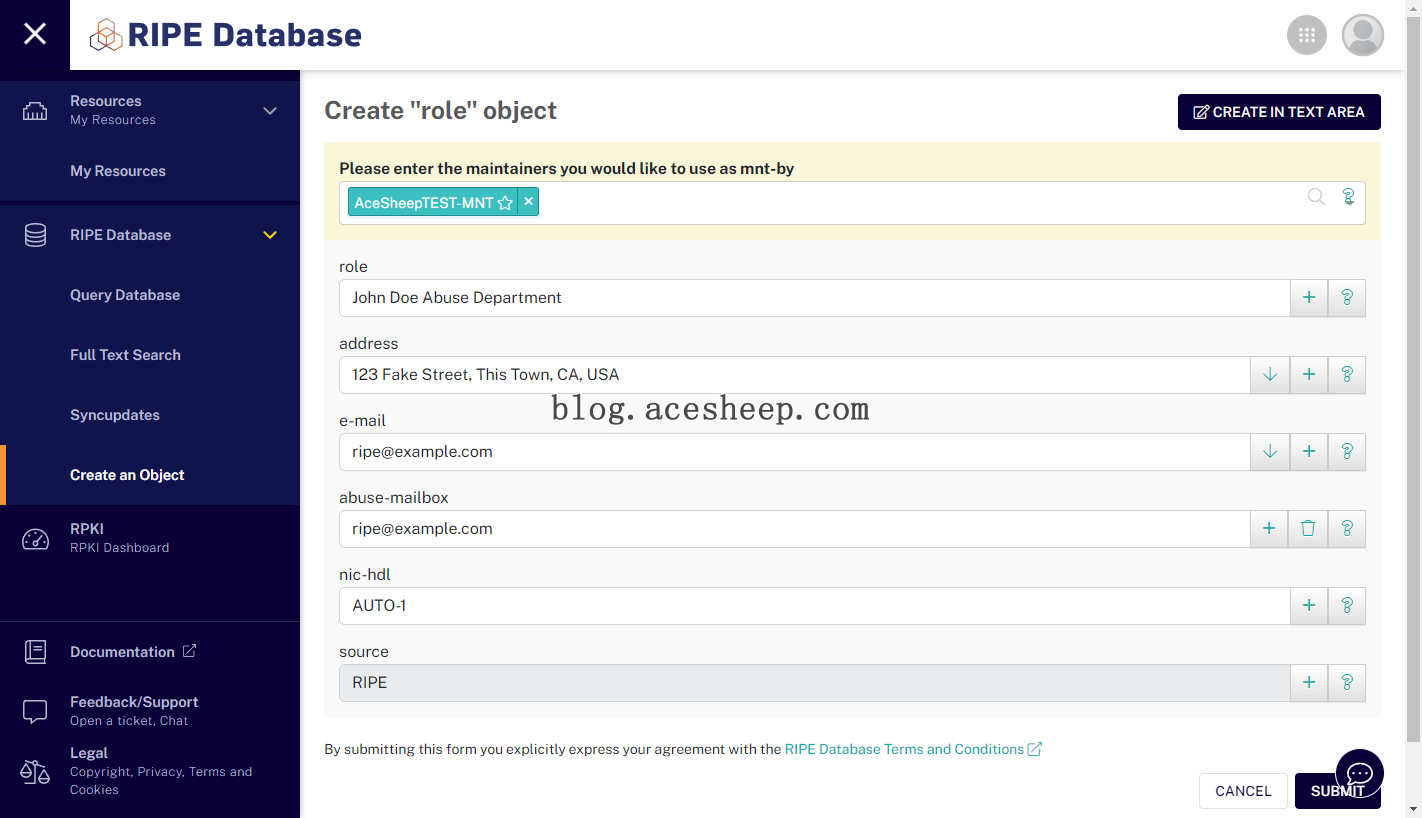Screen dimensions: 1422x818
Task: Mark AceSheepTEST-MNT as favourite star
Action: pyautogui.click(x=505, y=203)
